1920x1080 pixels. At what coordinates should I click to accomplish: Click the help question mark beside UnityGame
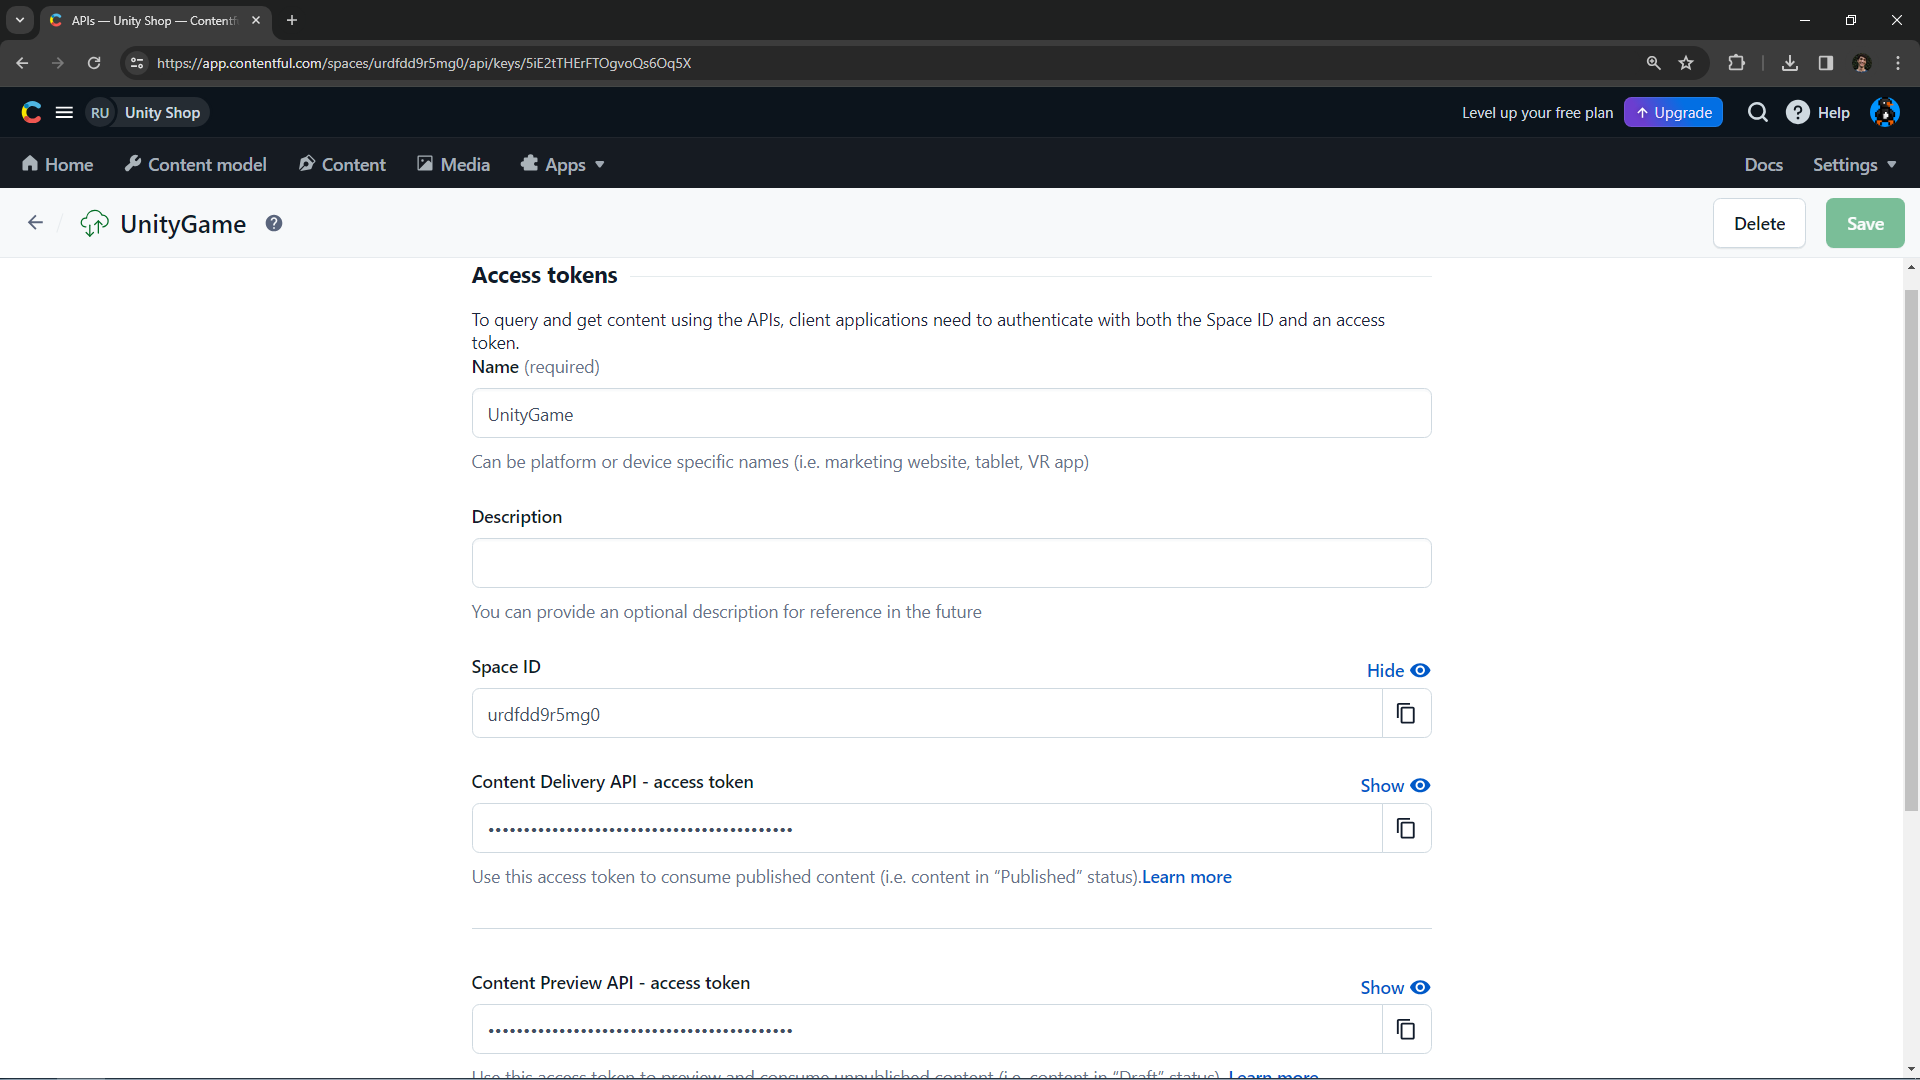pos(273,223)
